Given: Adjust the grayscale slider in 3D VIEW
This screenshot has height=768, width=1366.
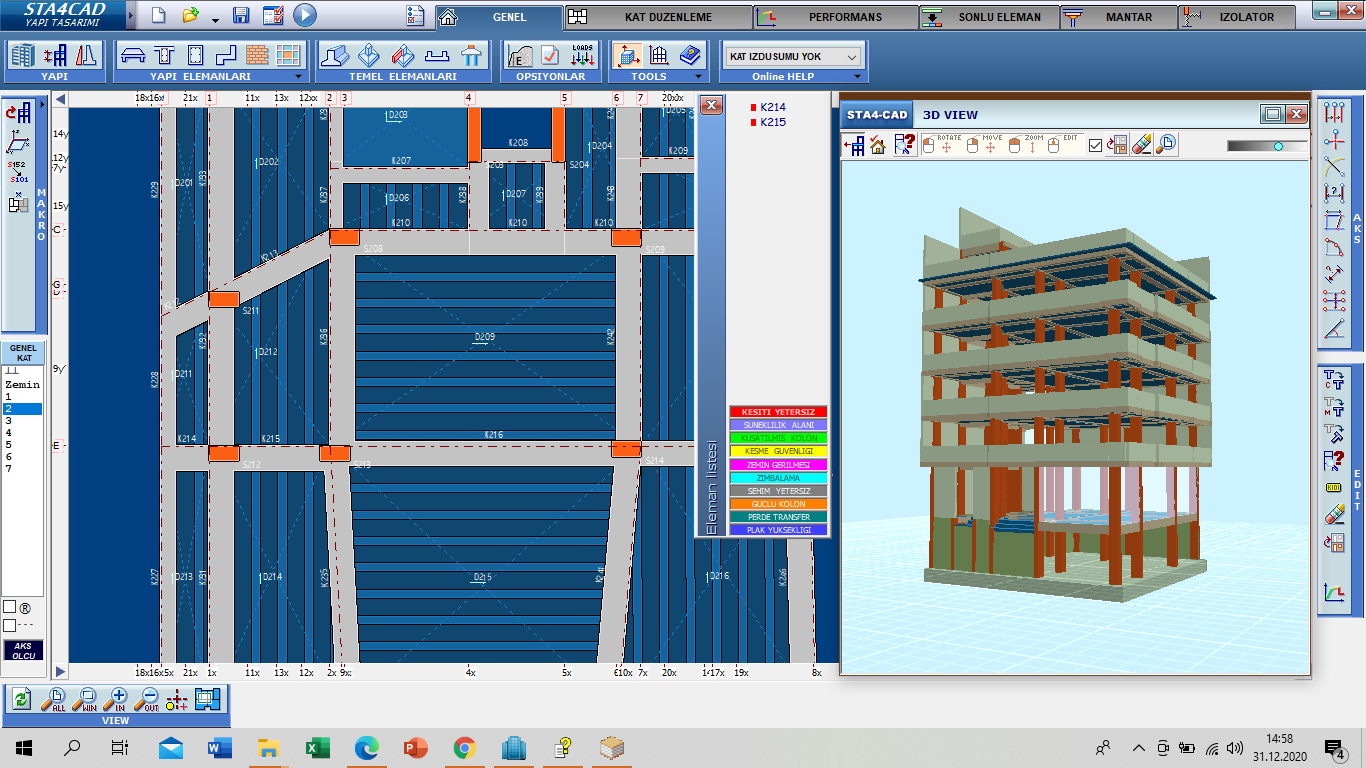Looking at the screenshot, I should click(x=1266, y=146).
